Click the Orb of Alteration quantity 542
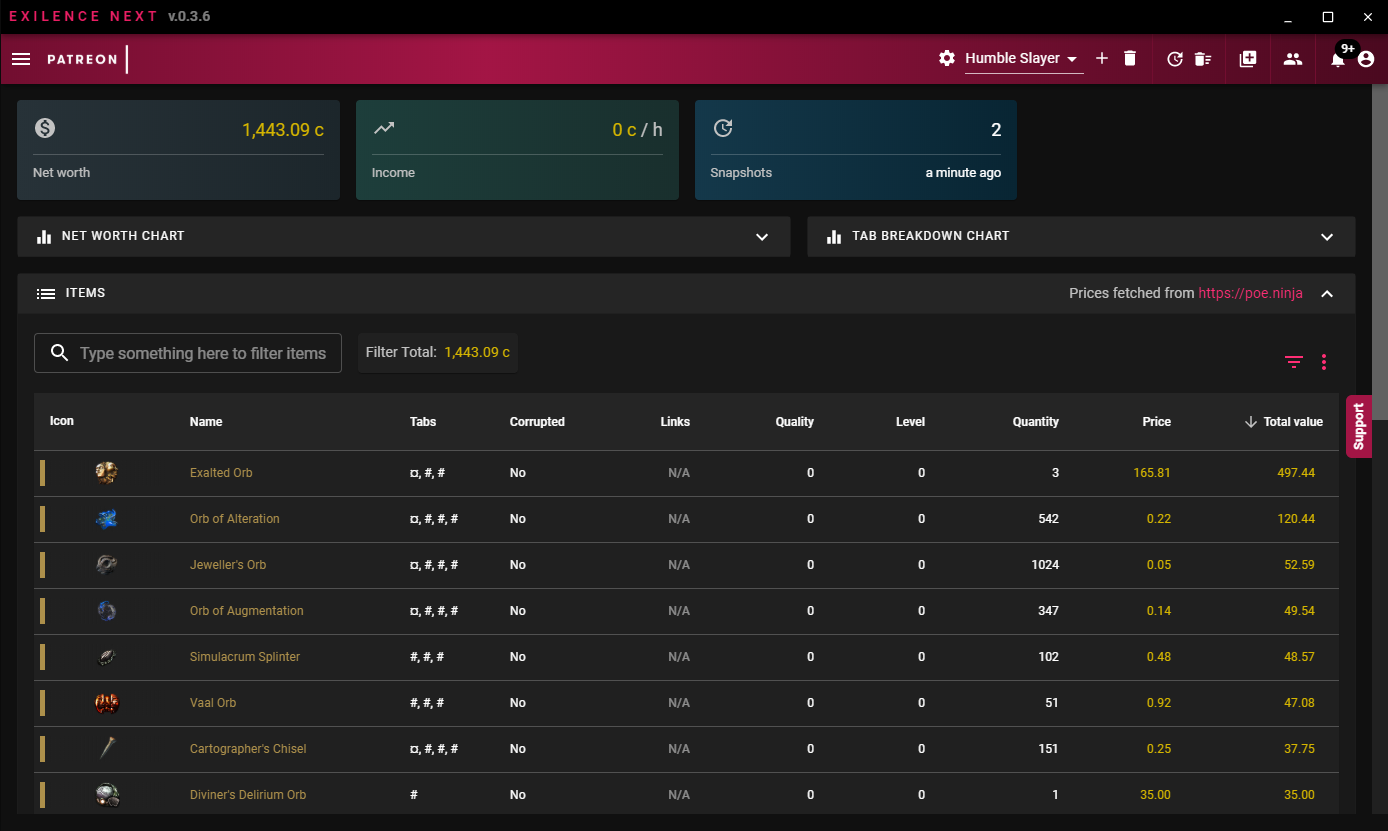This screenshot has width=1388, height=831. tap(1048, 519)
